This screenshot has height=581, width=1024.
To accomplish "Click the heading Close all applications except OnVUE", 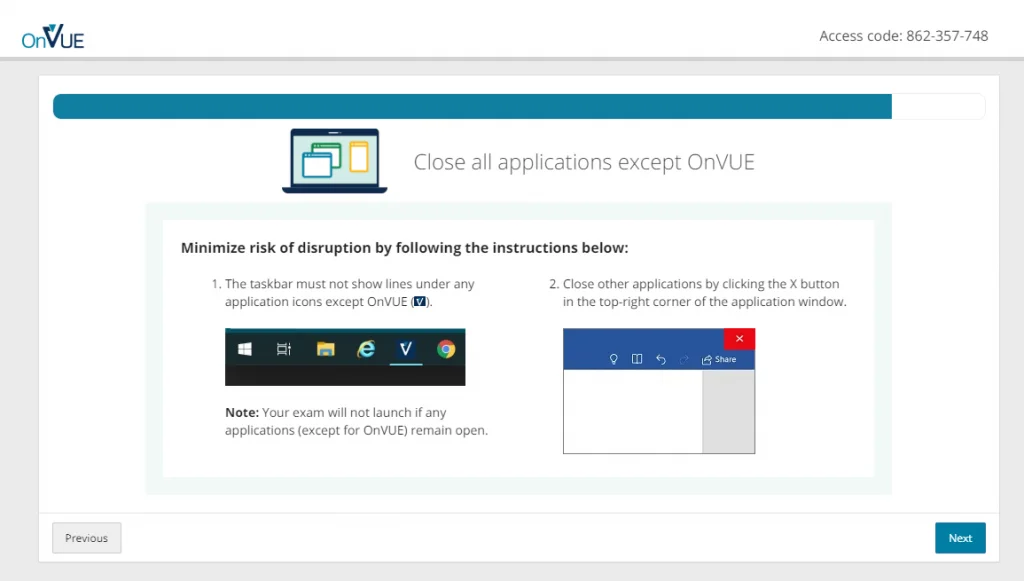I will pyautogui.click(x=584, y=162).
